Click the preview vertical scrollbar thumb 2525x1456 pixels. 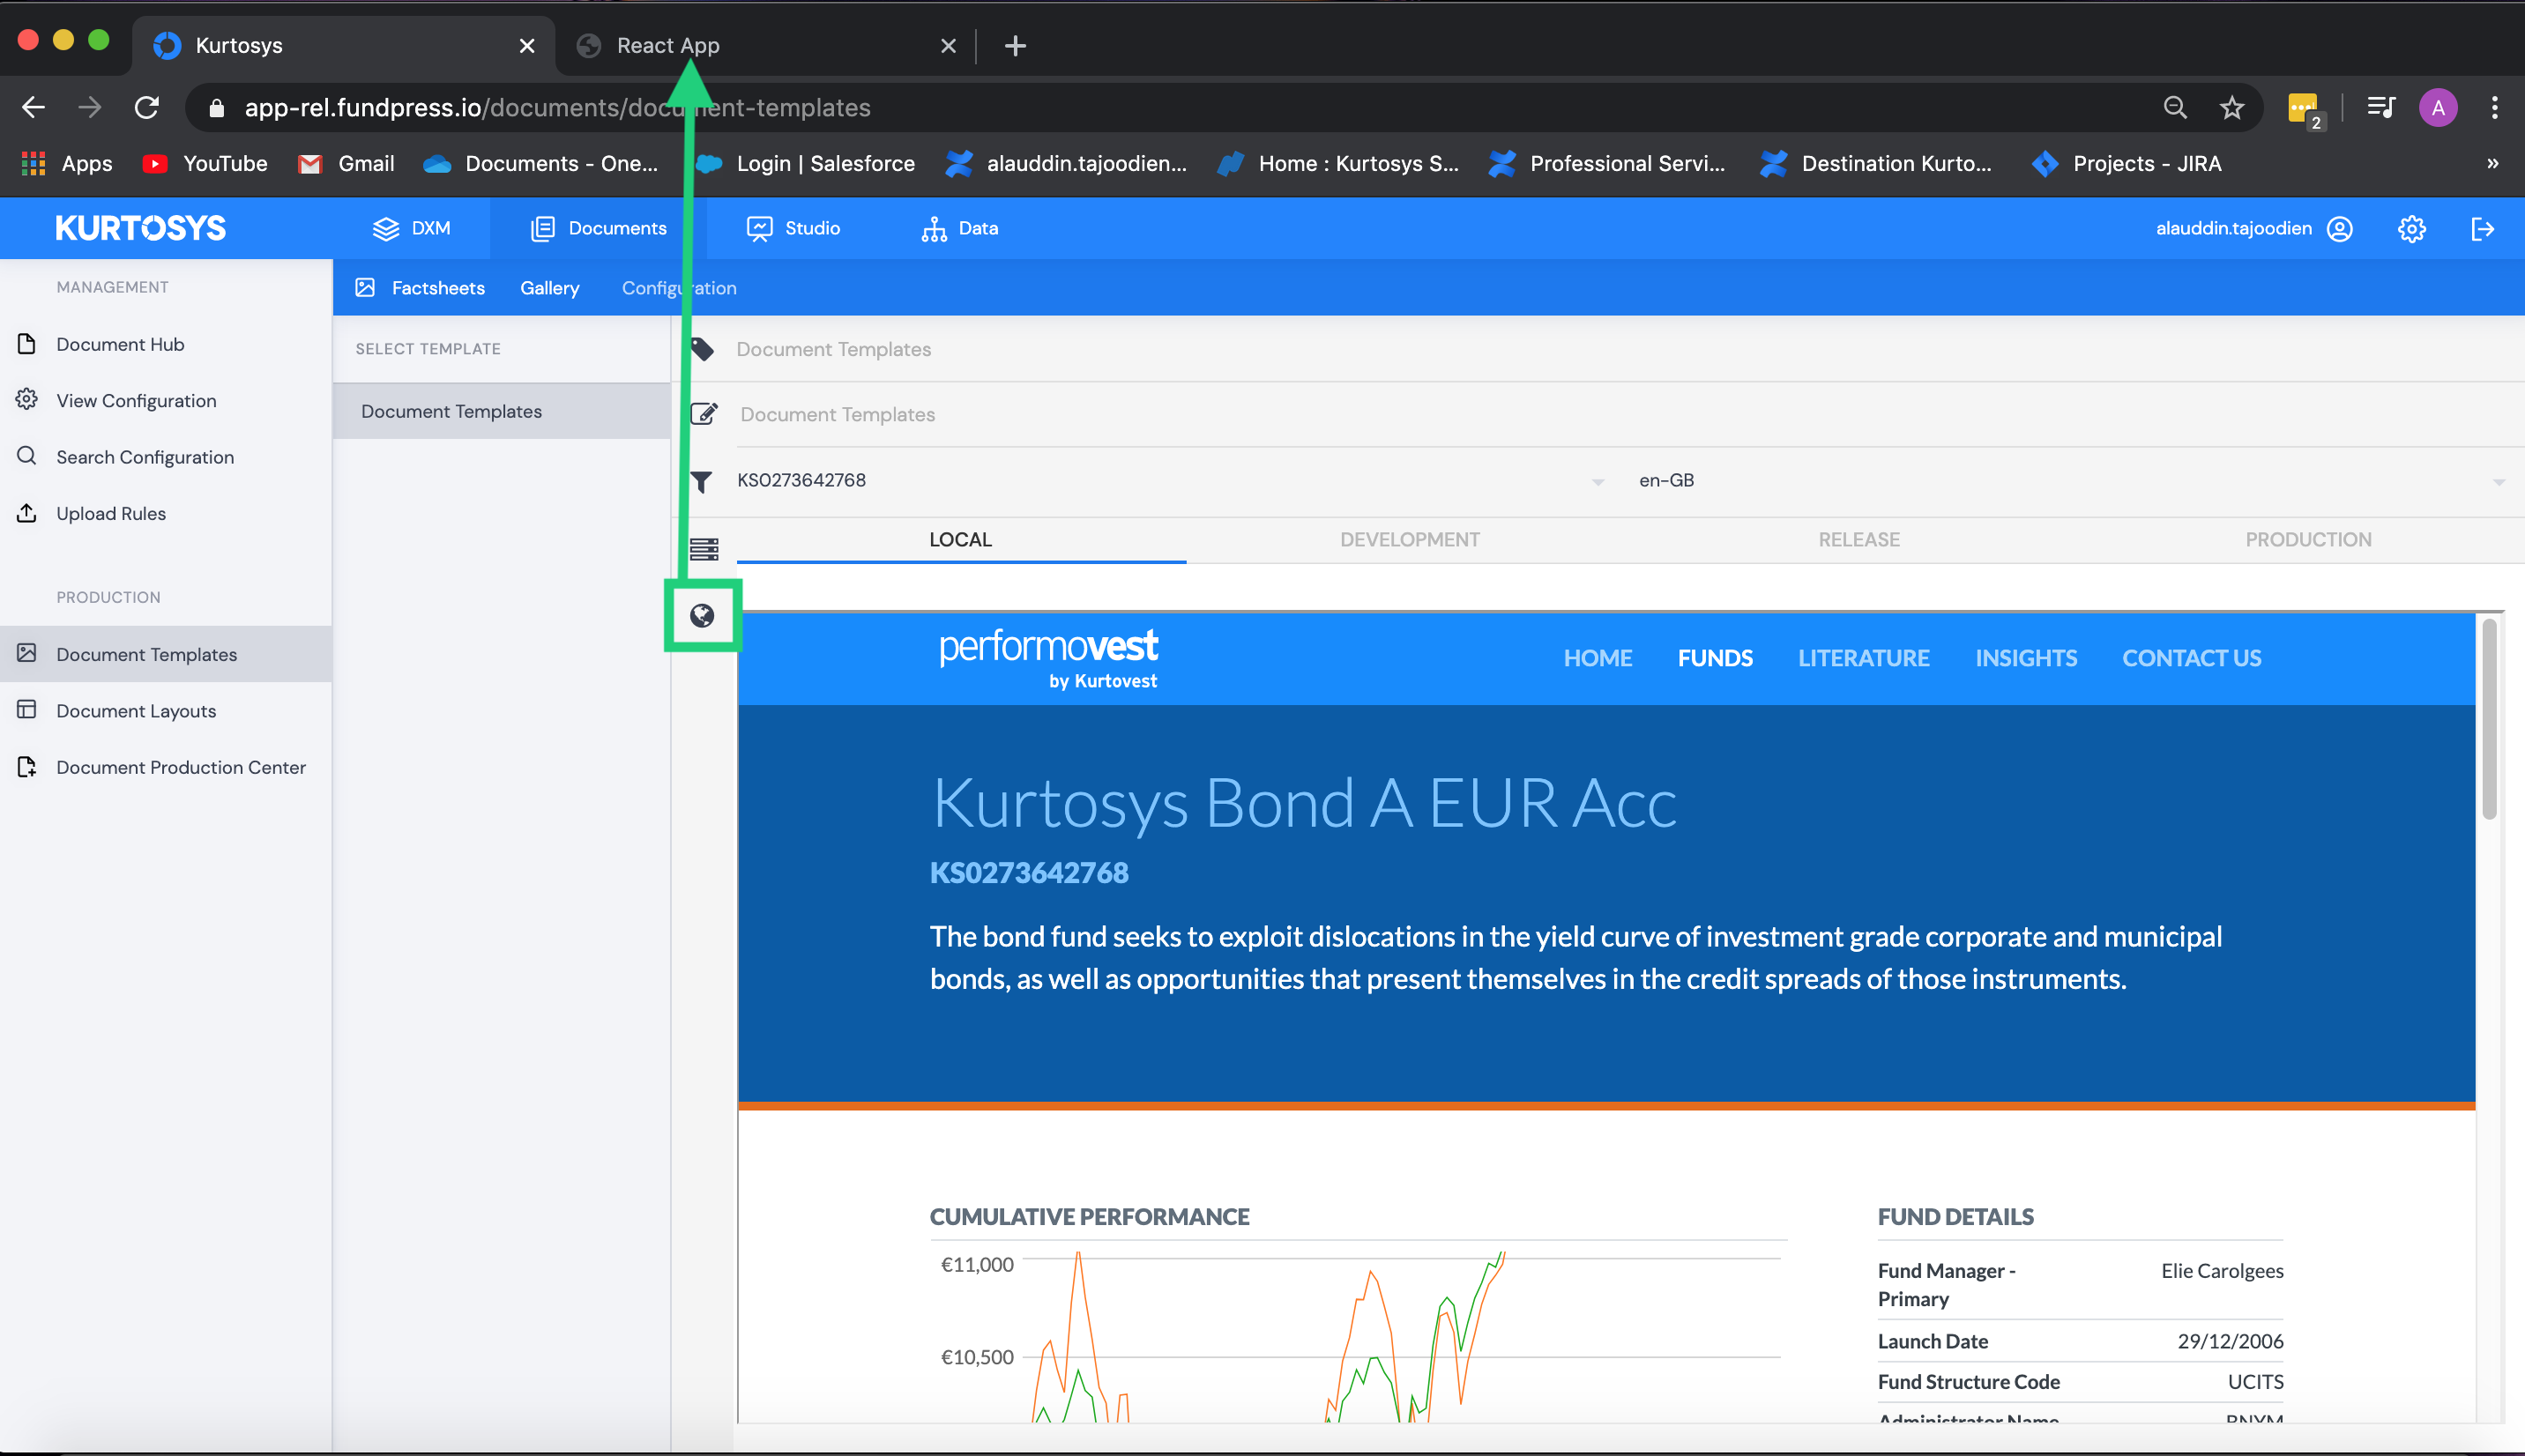[2489, 719]
